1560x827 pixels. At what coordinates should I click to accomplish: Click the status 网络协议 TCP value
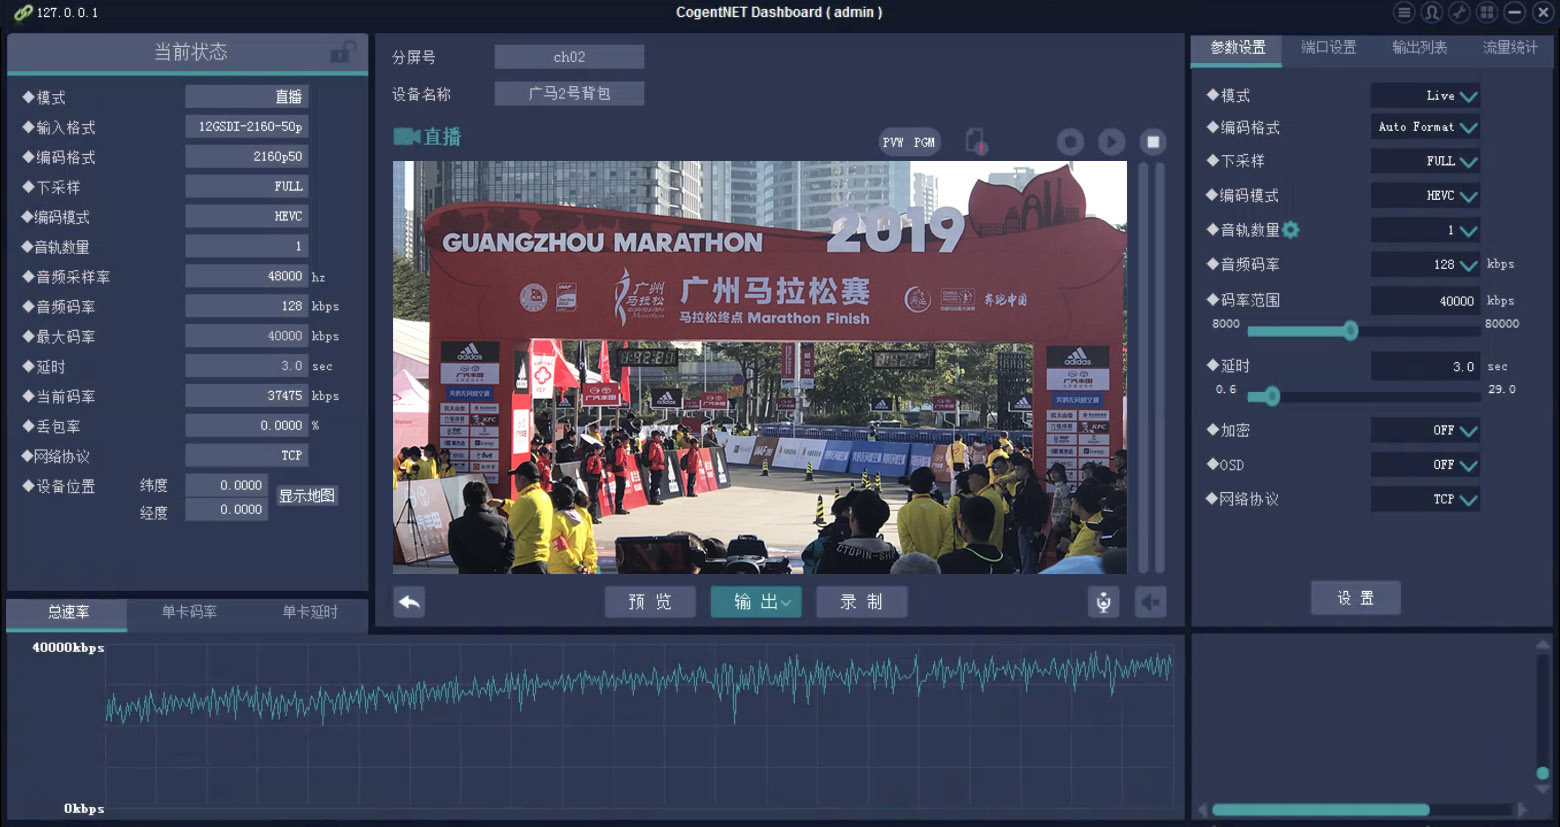coord(246,456)
